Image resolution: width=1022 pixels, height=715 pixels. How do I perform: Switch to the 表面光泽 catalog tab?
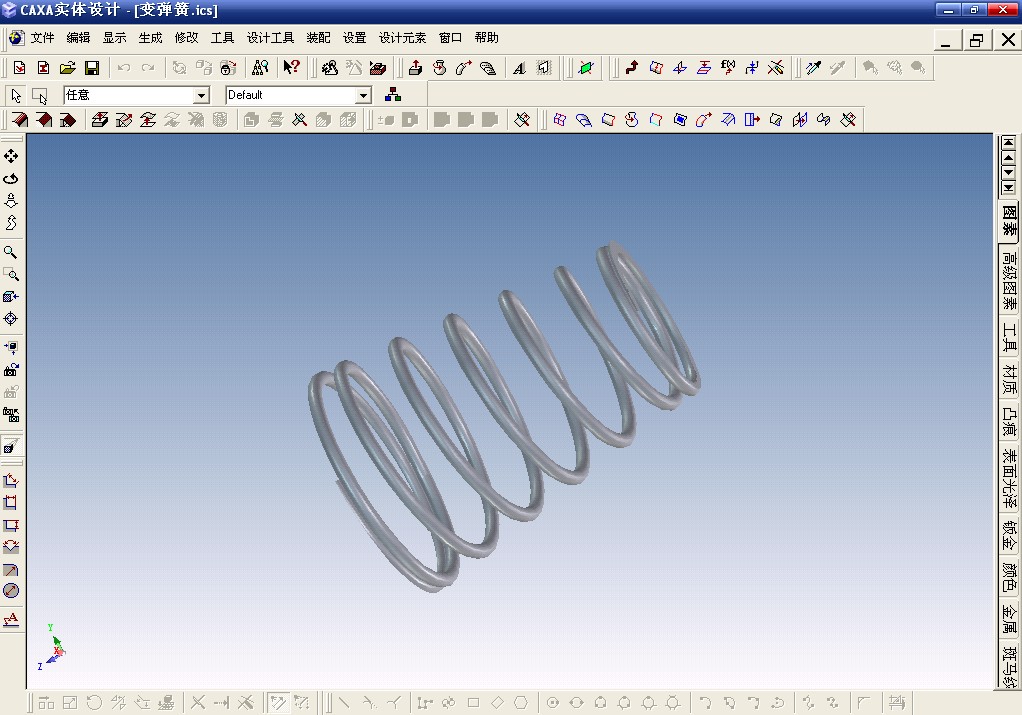(x=1009, y=479)
